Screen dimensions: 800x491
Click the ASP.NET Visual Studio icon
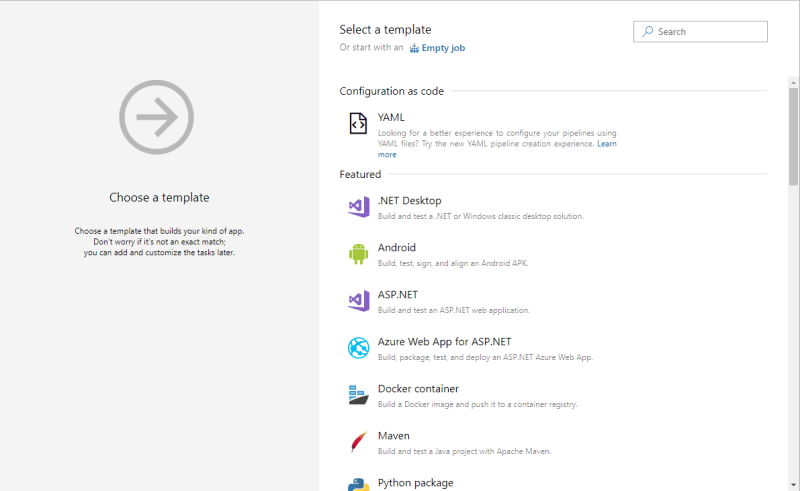pyautogui.click(x=359, y=301)
